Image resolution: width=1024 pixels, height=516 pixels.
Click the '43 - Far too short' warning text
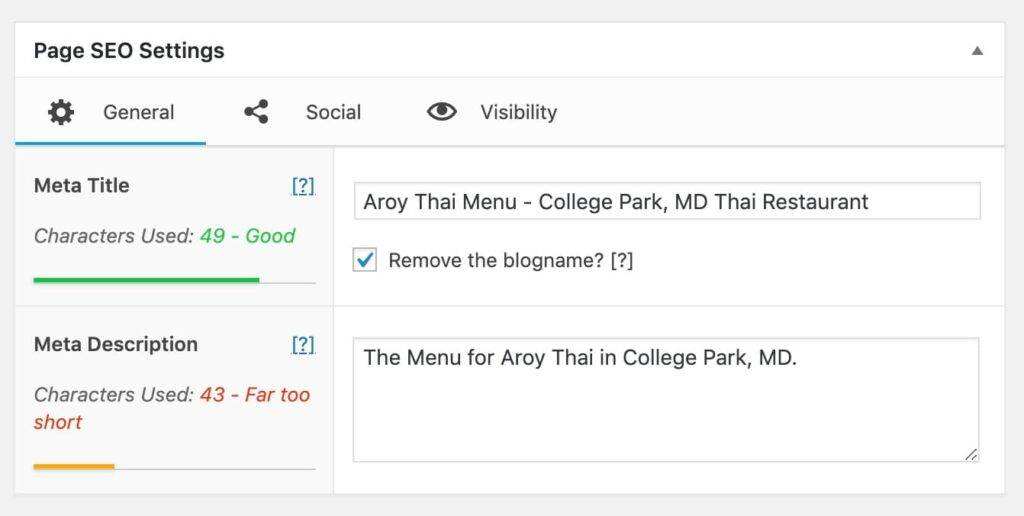[x=254, y=395]
